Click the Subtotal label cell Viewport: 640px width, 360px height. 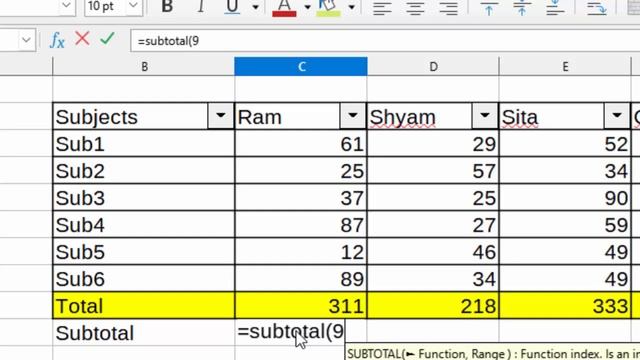144,333
